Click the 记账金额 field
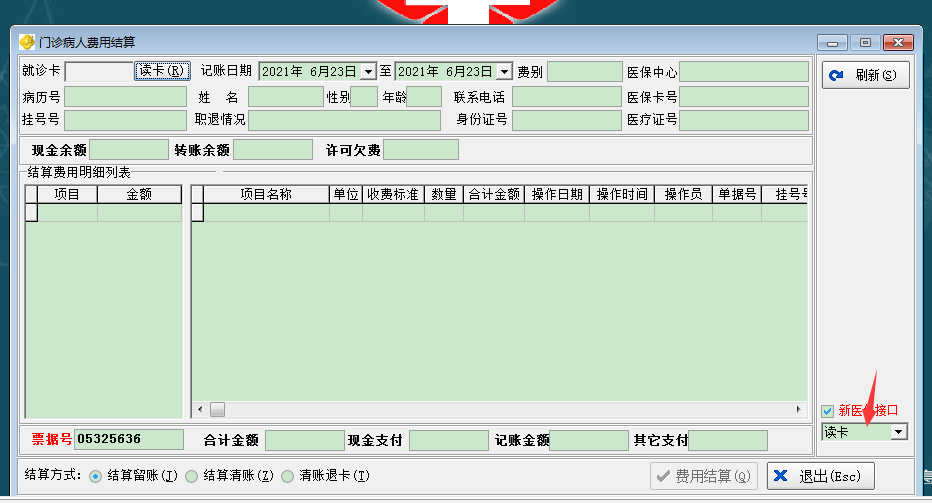 click(x=588, y=441)
